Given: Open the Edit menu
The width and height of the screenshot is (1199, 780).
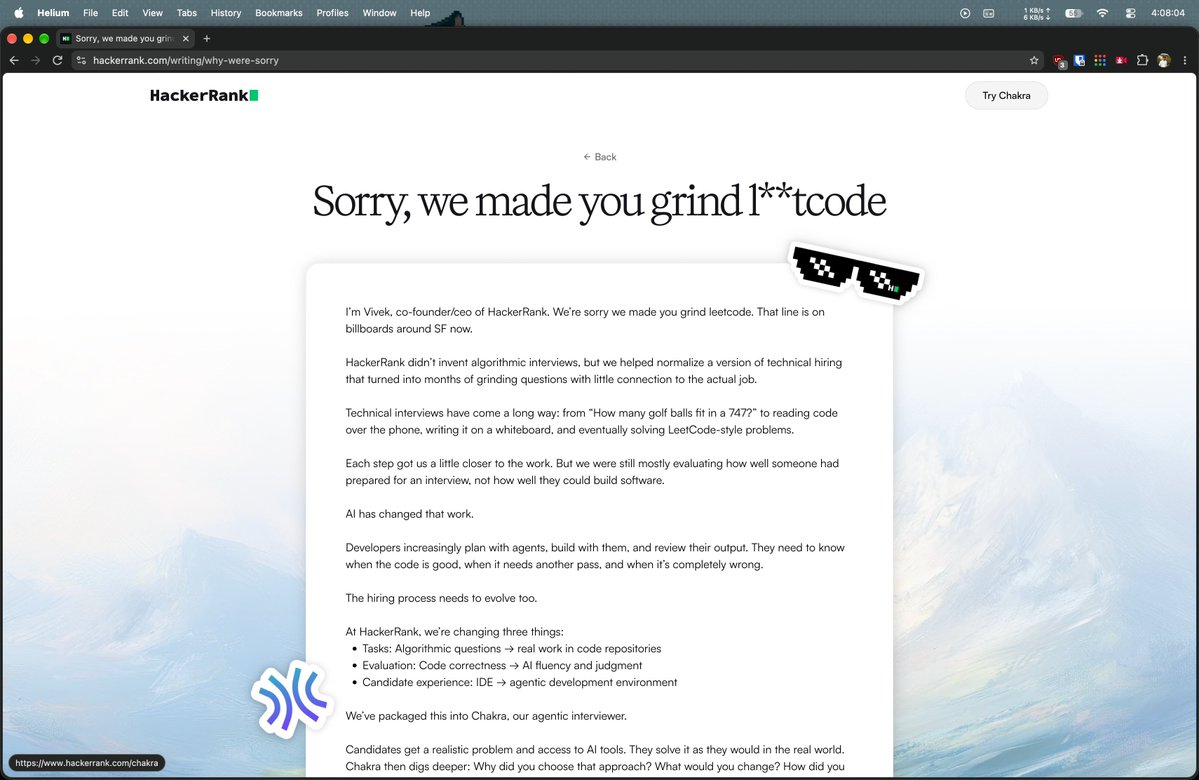Looking at the screenshot, I should (120, 13).
